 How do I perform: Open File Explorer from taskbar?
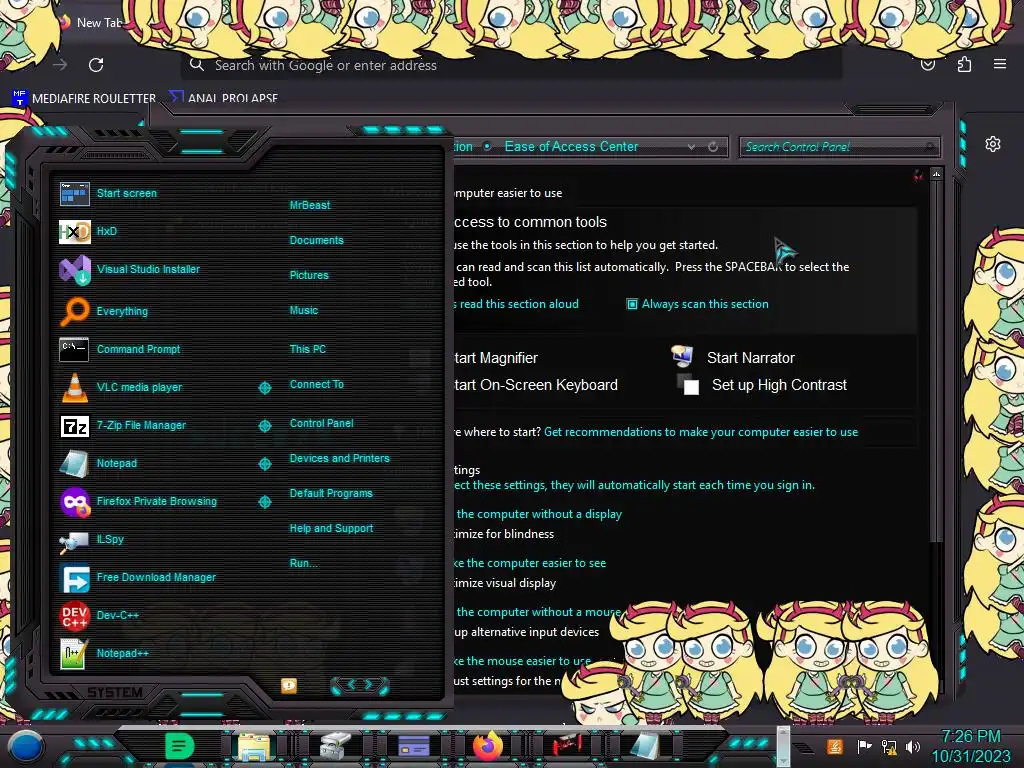(254, 746)
